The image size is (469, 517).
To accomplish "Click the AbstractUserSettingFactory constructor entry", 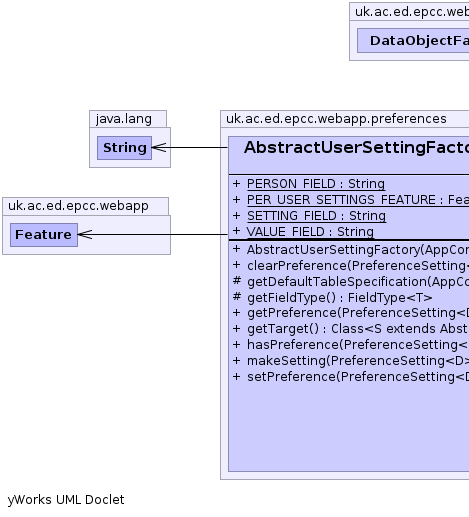I will [x=358, y=250].
